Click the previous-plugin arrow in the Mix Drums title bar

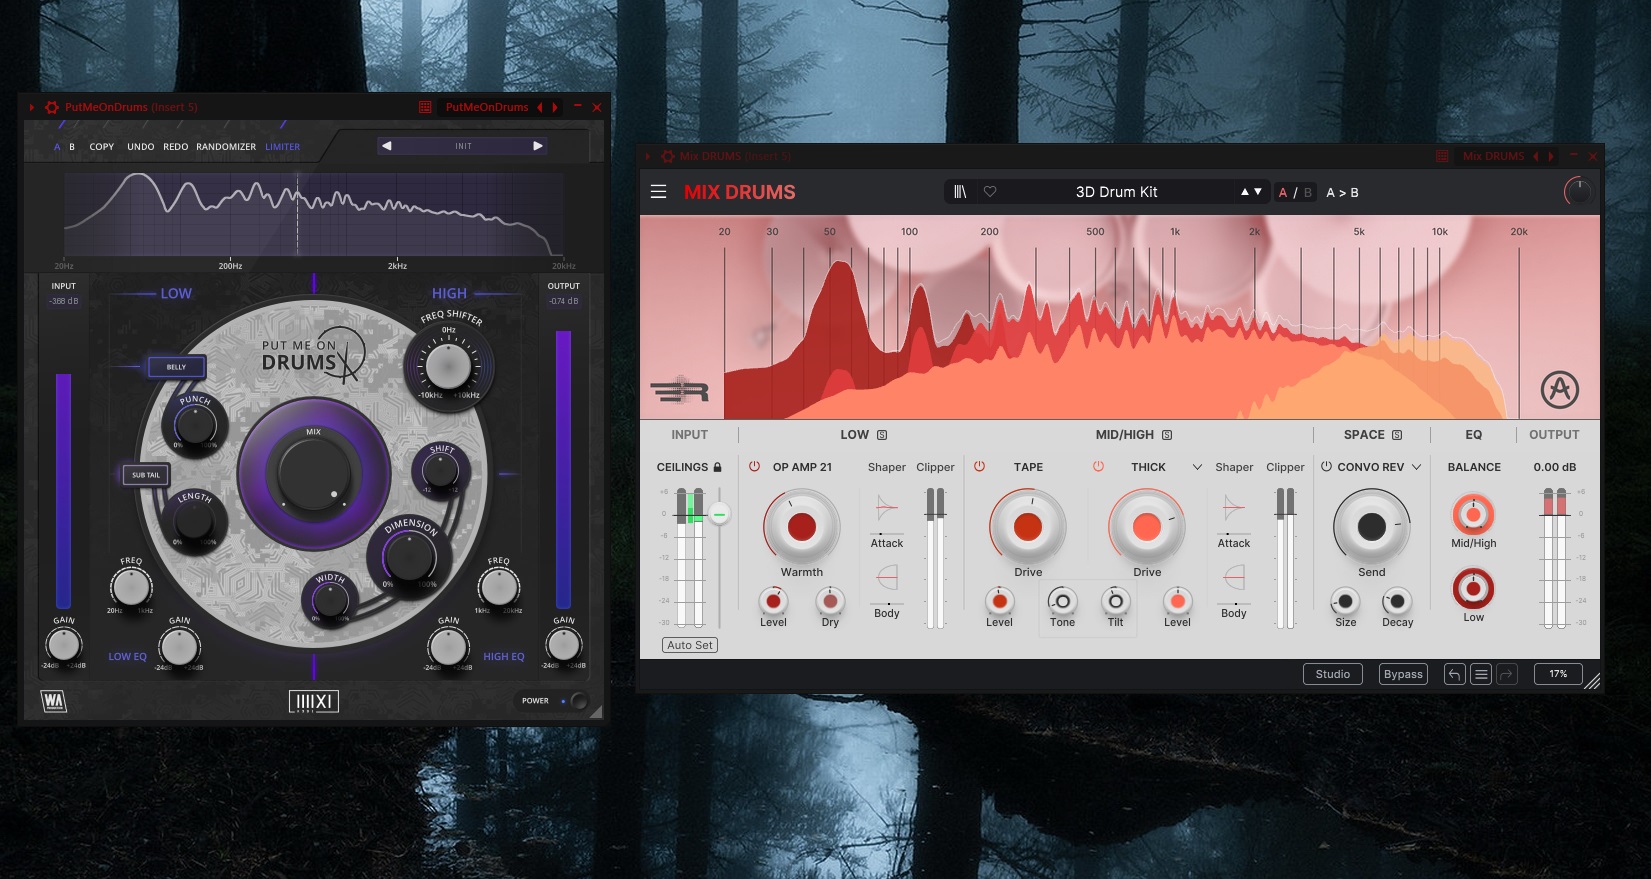pyautogui.click(x=1536, y=157)
